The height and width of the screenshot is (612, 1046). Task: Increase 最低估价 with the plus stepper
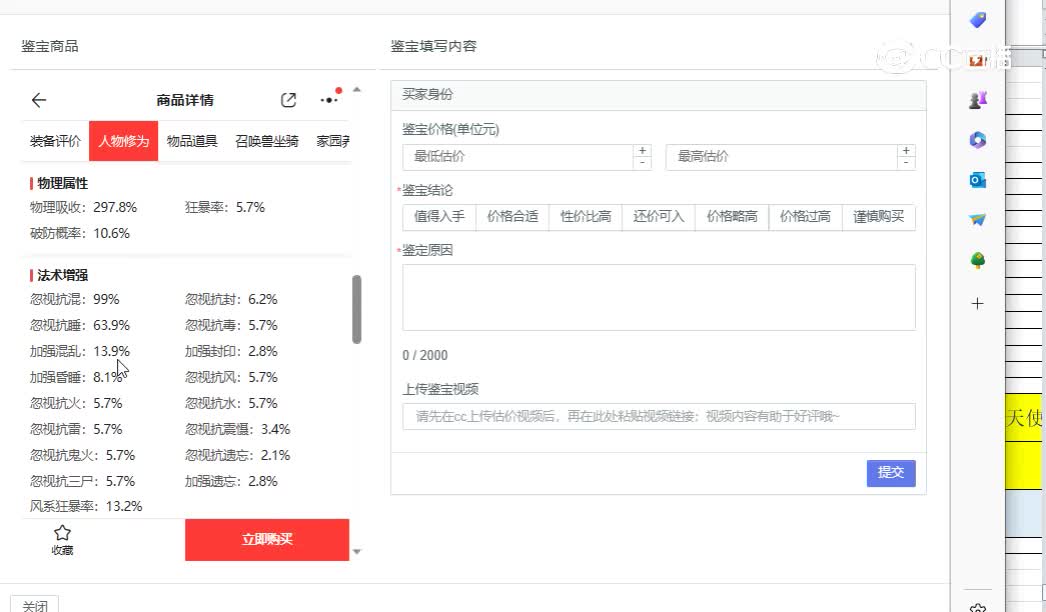click(642, 151)
